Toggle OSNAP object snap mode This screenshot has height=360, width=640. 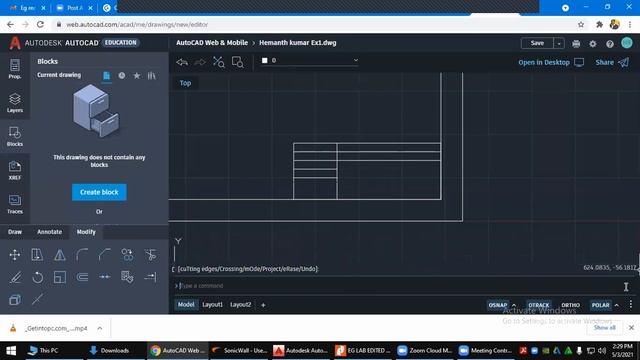(498, 305)
